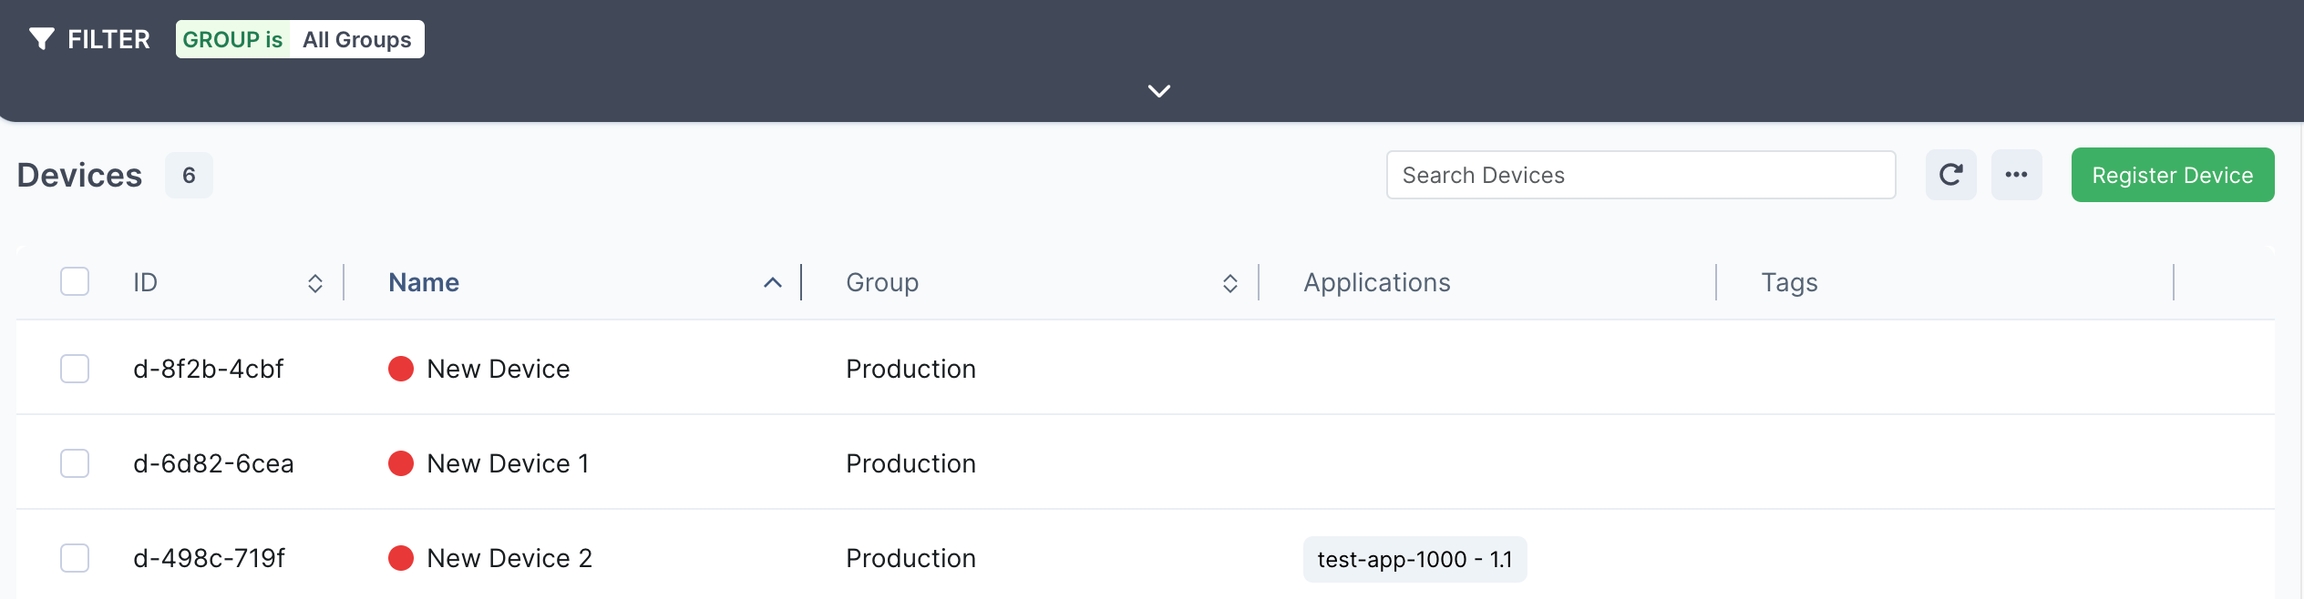Expand the filter panel chevron
2304x599 pixels.
(x=1158, y=91)
